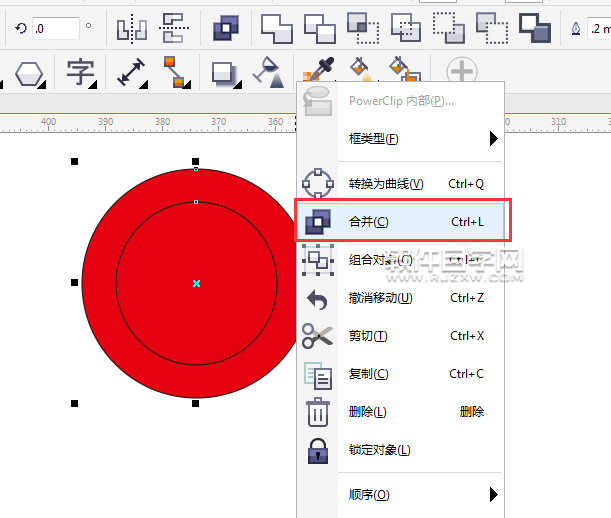The image size is (611, 518).
Task: Click the mirror horizontally icon
Action: click(132, 28)
